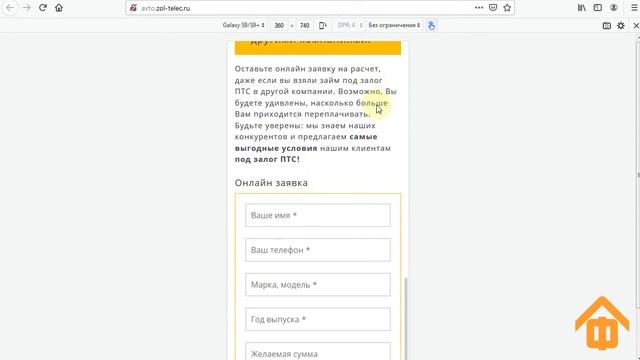Go back to the previous page

coord(10,8)
